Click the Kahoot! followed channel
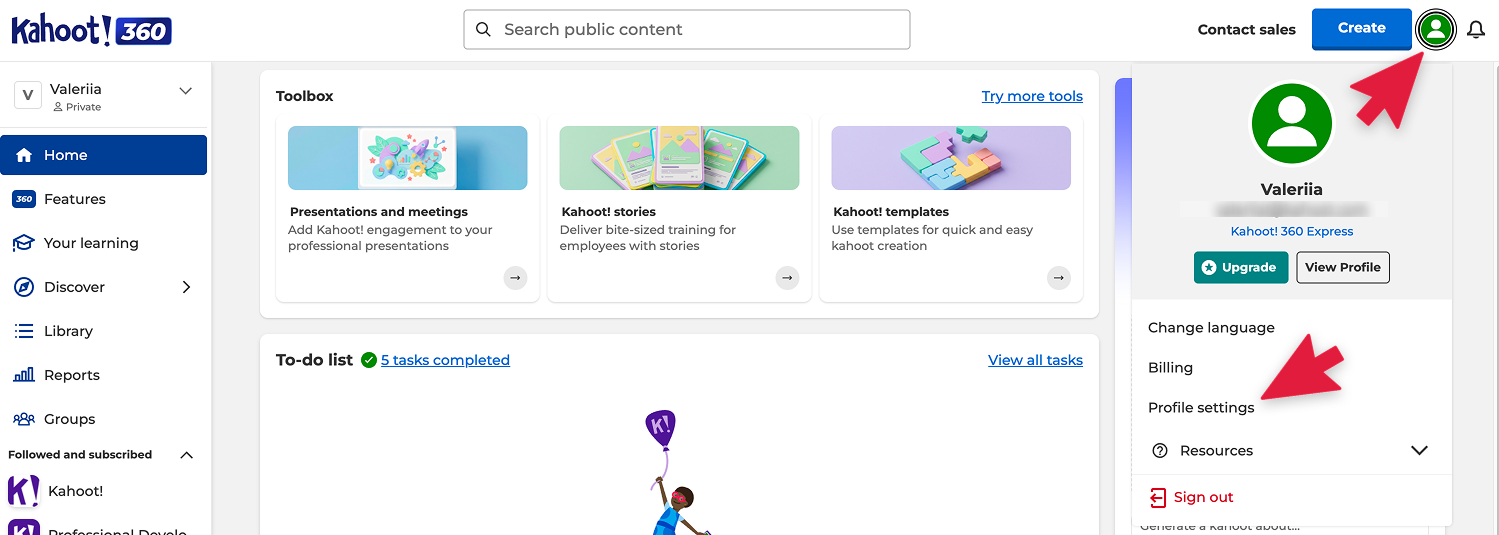 76,491
